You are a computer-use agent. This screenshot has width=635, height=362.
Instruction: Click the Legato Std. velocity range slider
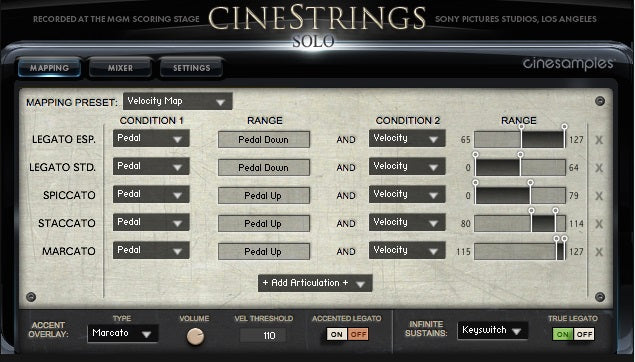(520, 168)
